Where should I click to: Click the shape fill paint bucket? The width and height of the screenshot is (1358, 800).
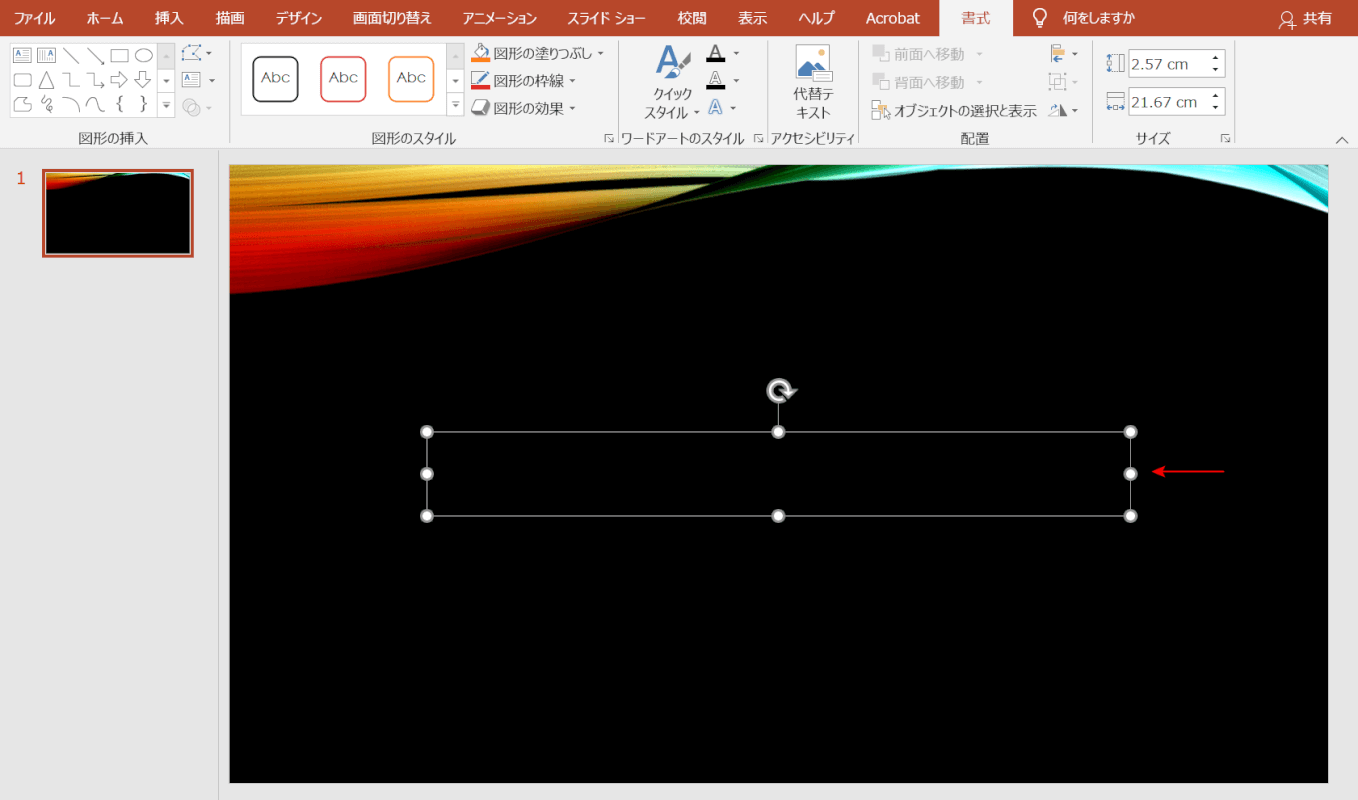481,53
